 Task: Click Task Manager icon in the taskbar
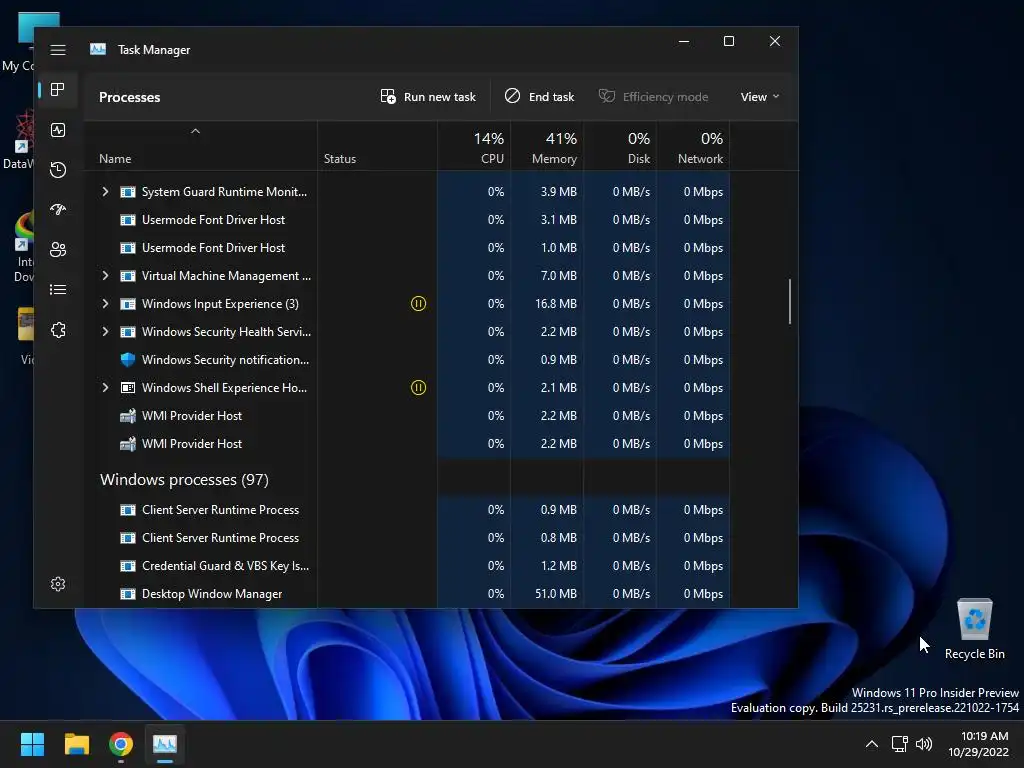[x=165, y=744]
